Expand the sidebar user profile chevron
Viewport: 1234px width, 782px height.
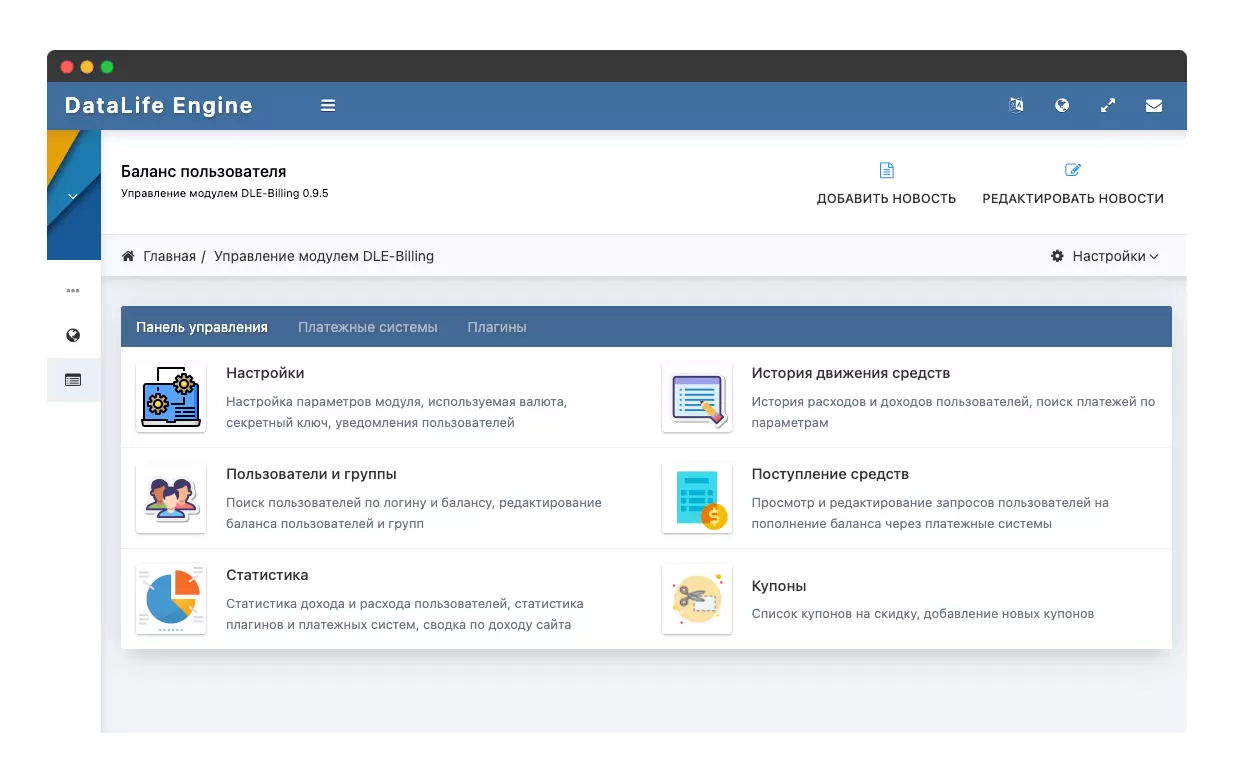[73, 197]
